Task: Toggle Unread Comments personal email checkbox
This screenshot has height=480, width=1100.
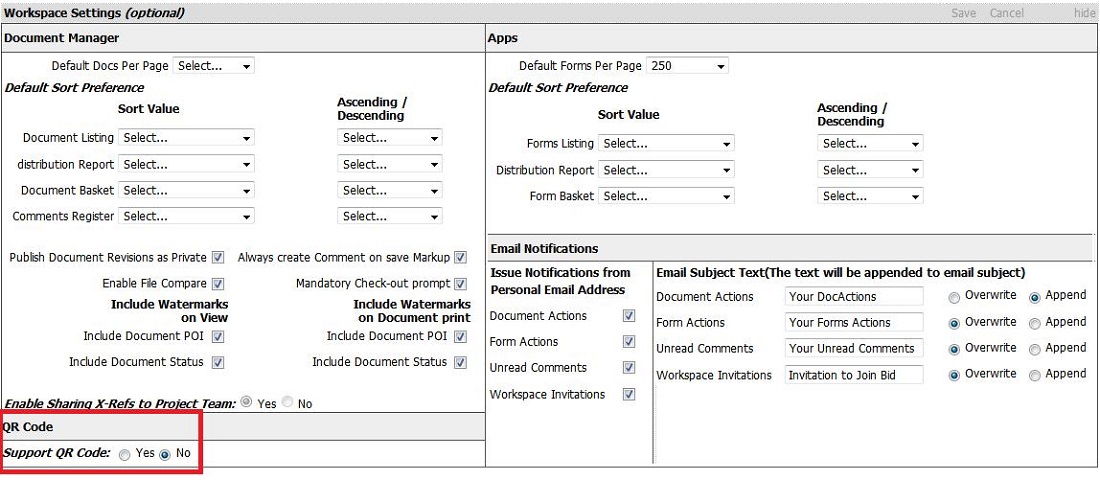Action: (629, 368)
